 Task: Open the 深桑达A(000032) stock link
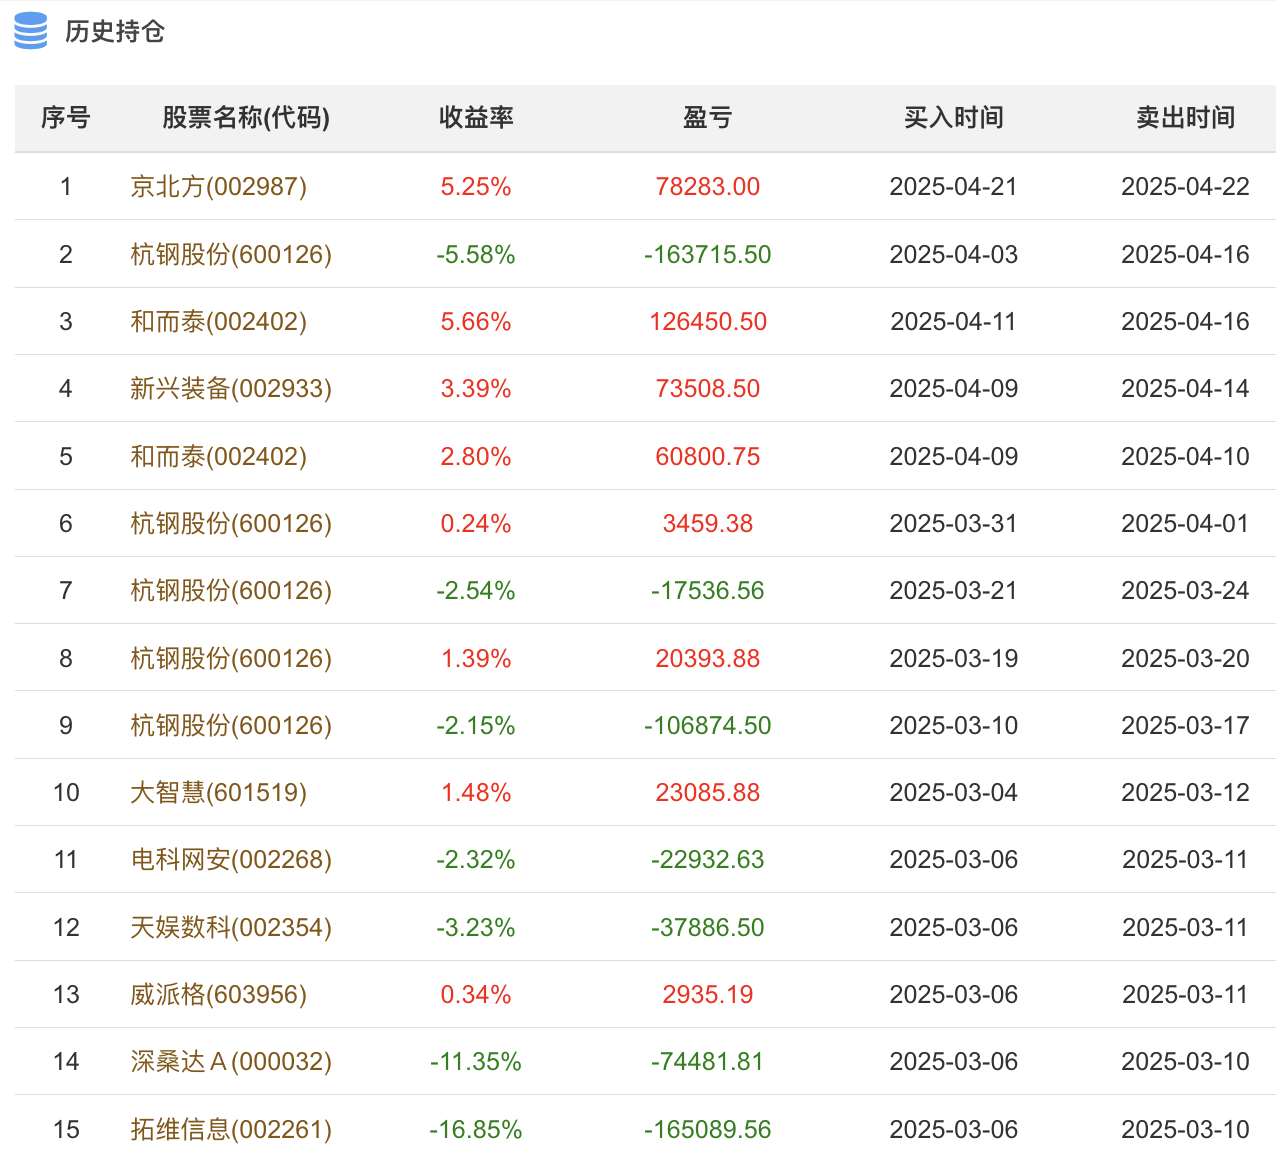click(231, 1061)
